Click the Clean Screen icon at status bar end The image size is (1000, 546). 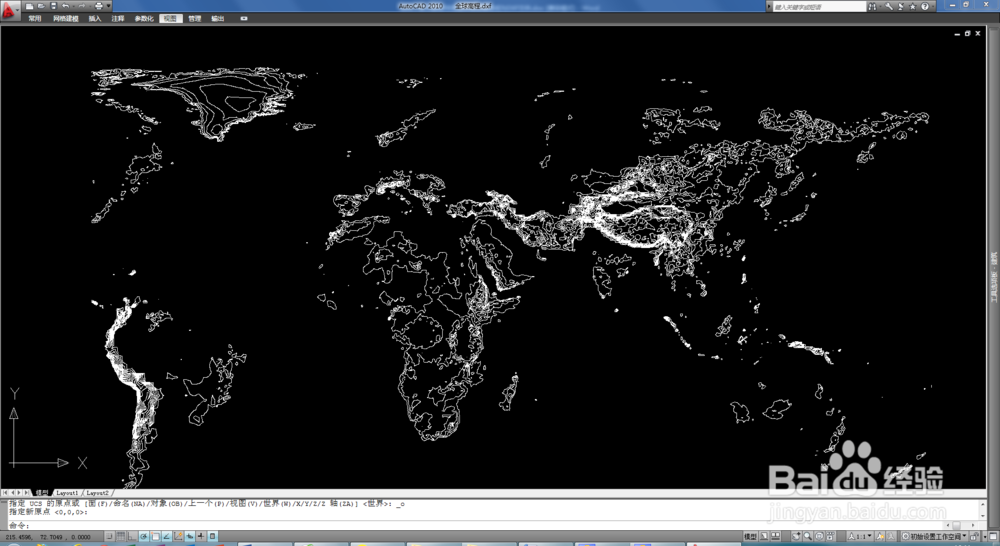point(993,537)
